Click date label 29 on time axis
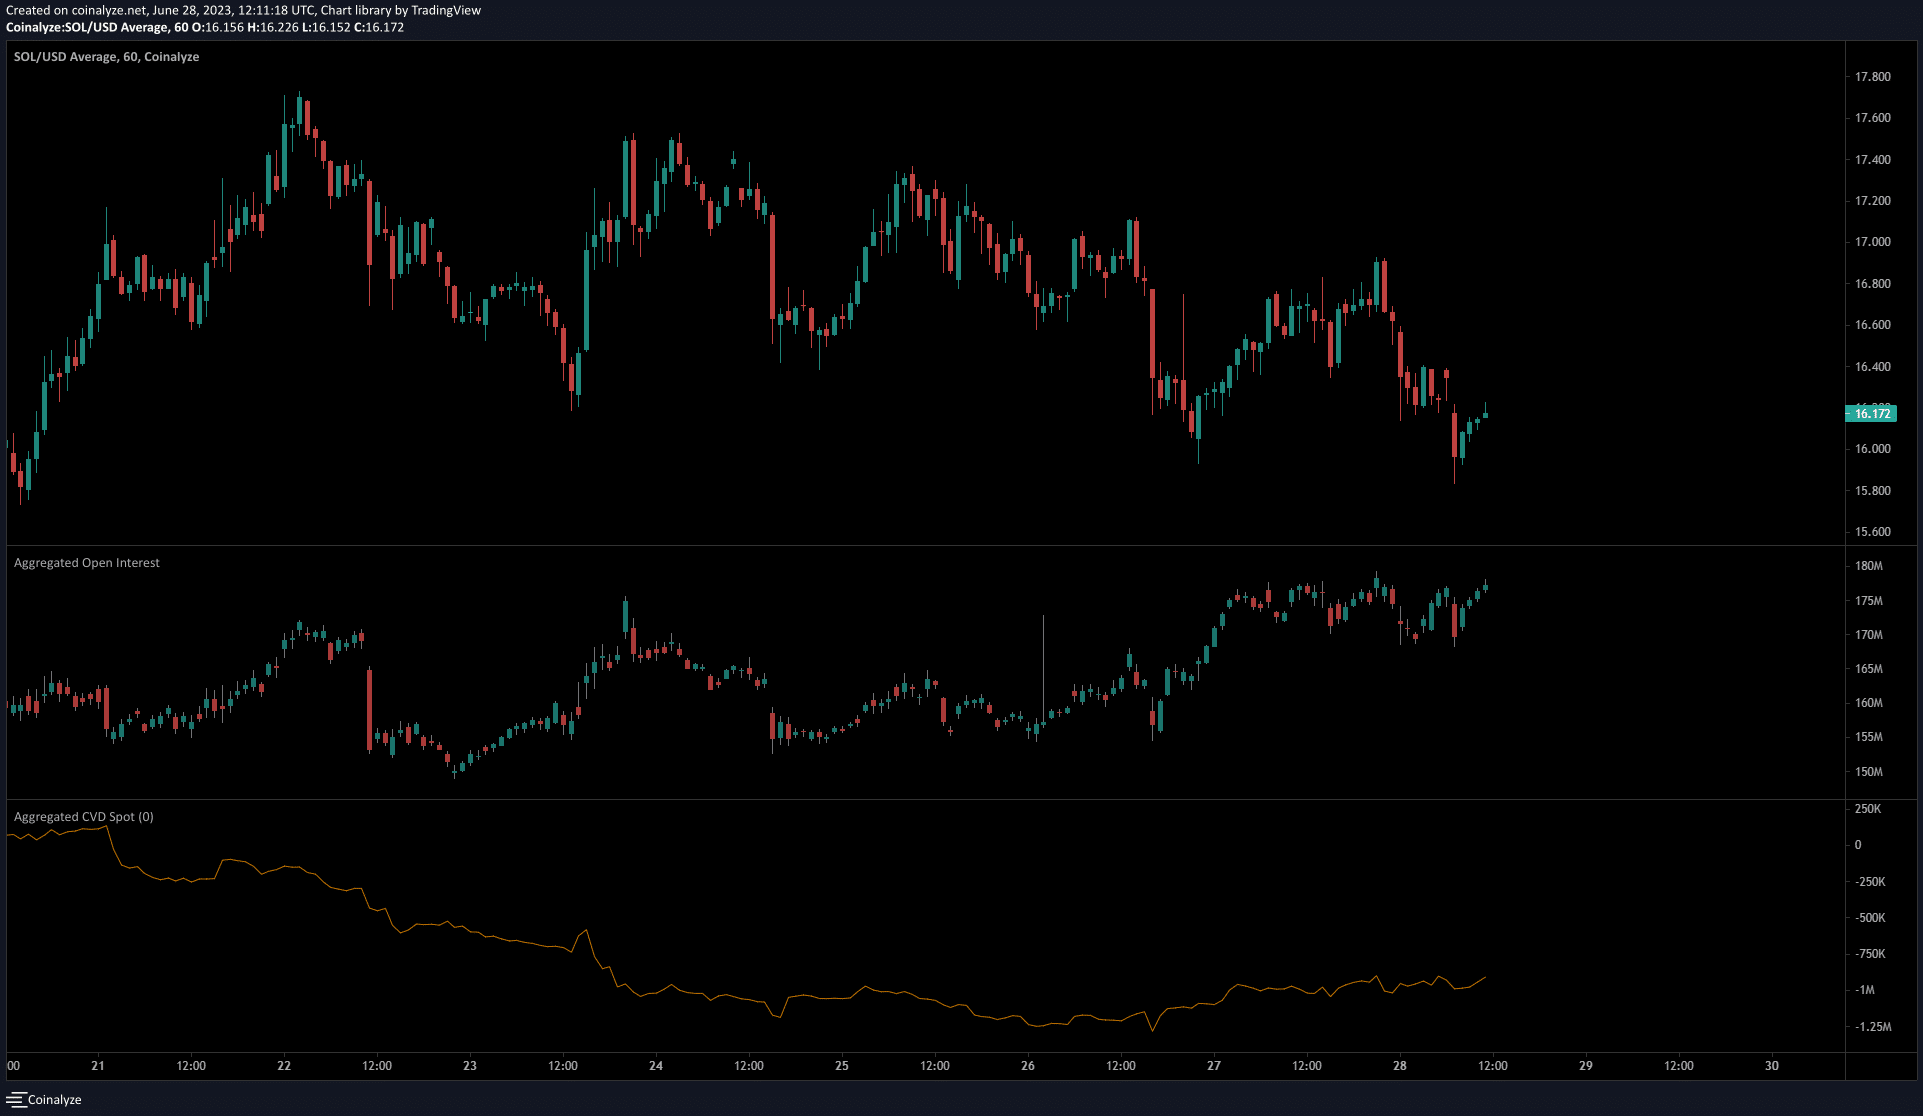Screen dimensions: 1923x1116 1586,1066
